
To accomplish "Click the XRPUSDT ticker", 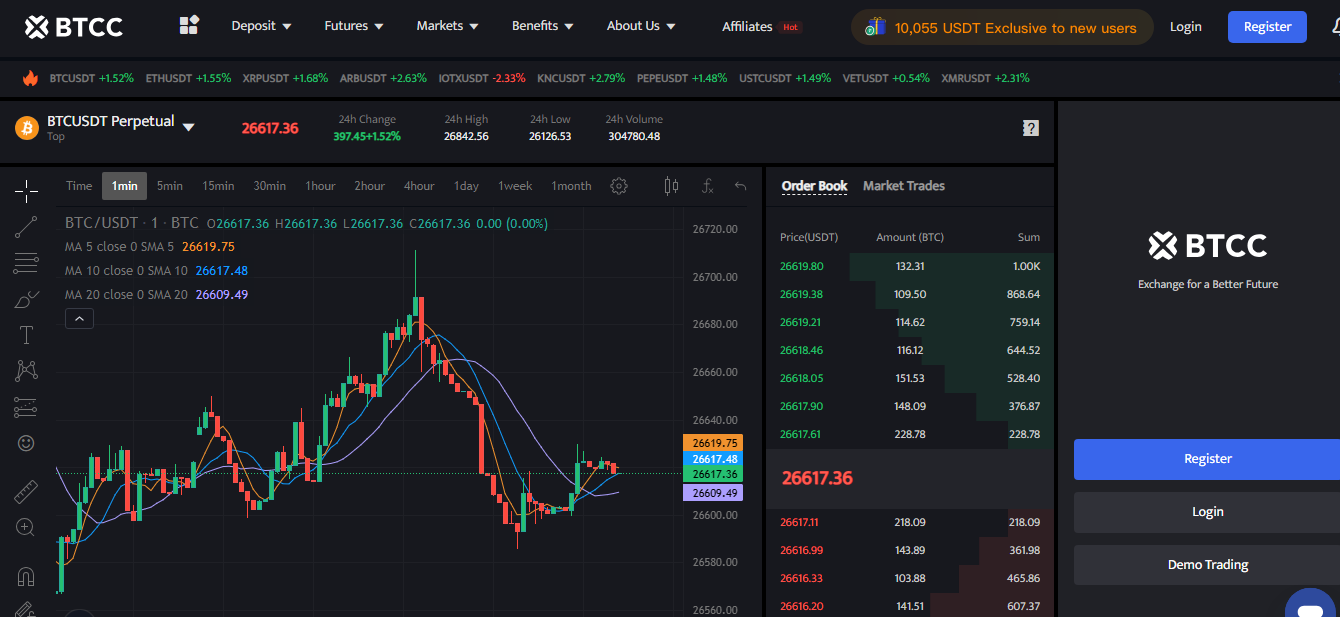I will tap(285, 78).
